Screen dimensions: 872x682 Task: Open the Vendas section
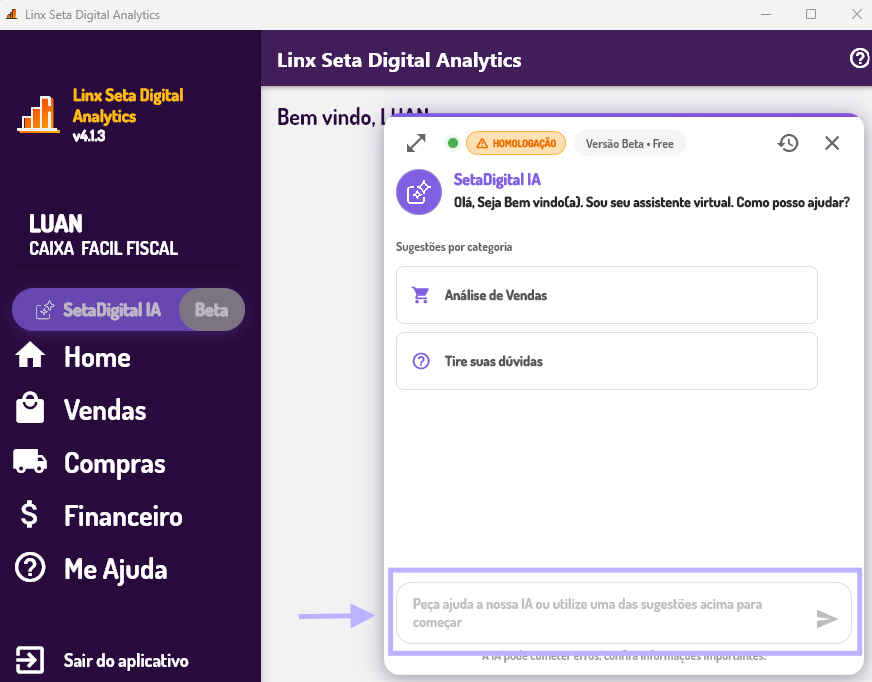(x=105, y=410)
